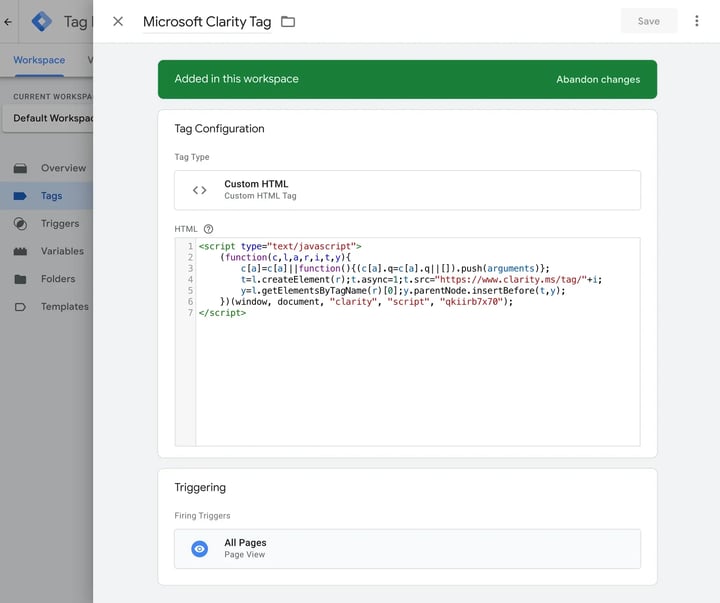
Task: Open the HTML help question mark icon
Action: [x=208, y=229]
